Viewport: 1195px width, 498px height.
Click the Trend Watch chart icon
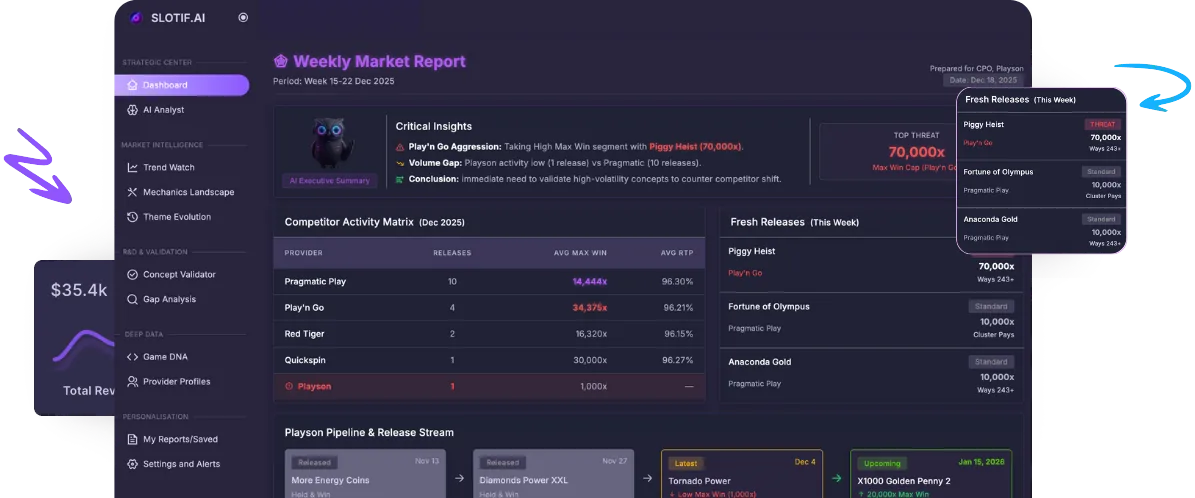[133, 168]
